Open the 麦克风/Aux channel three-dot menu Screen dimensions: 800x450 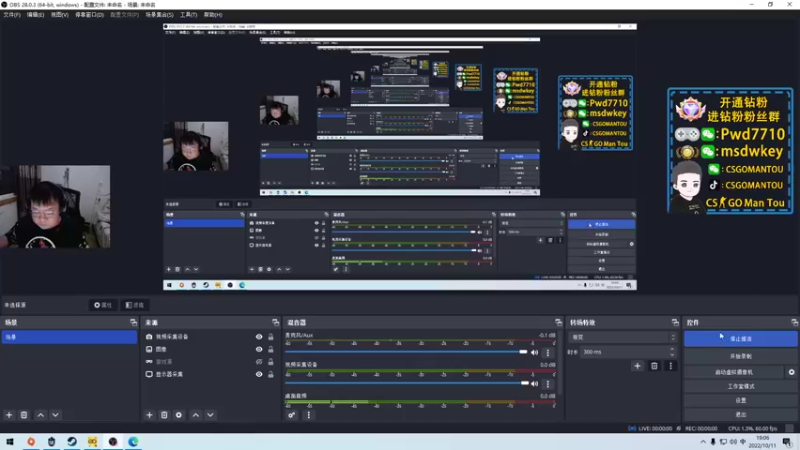point(547,352)
